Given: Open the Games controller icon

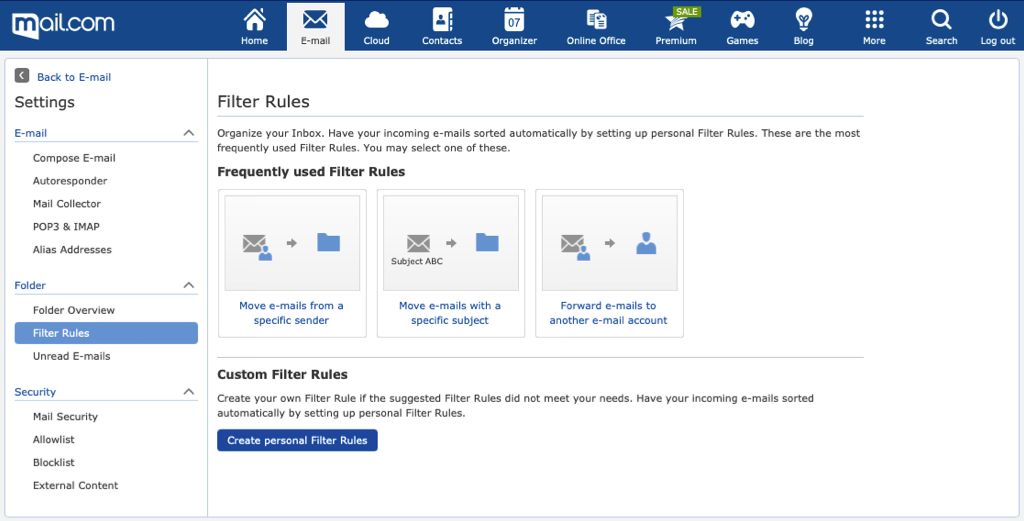Looking at the screenshot, I should point(742,20).
